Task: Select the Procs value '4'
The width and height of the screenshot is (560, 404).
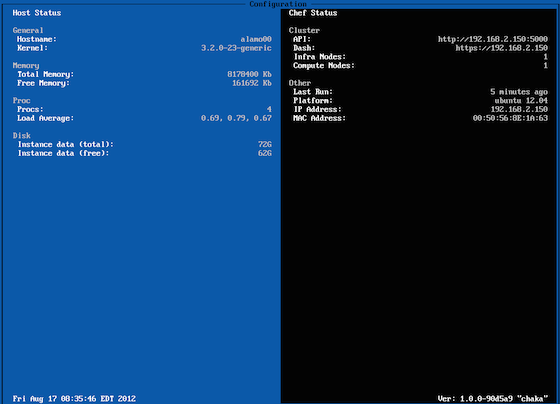Action: [x=269, y=109]
